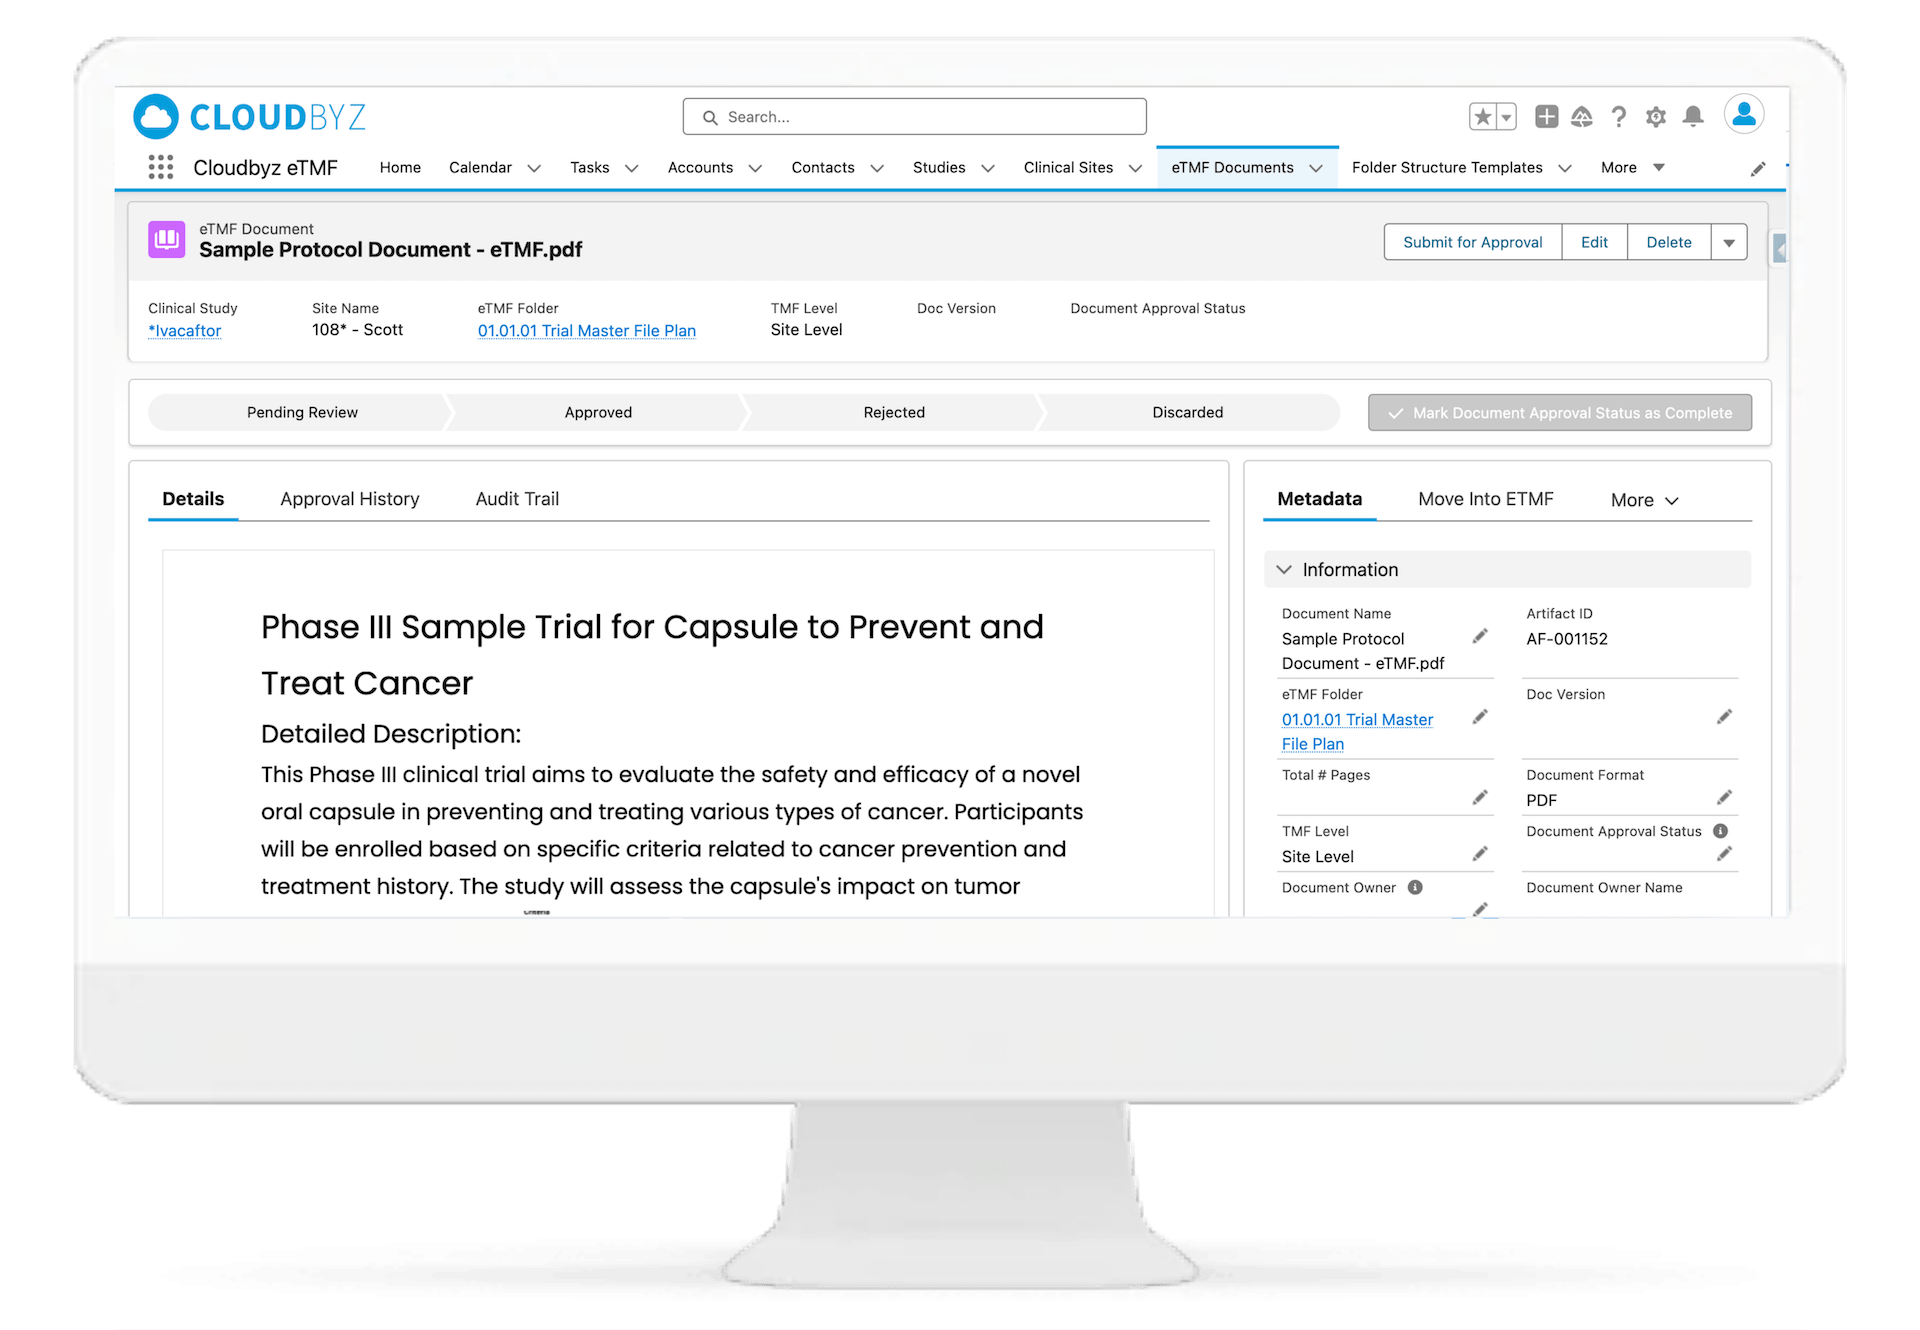Open the app launcher dots grid
Viewport: 1920px width, 1330px height.
[160, 167]
